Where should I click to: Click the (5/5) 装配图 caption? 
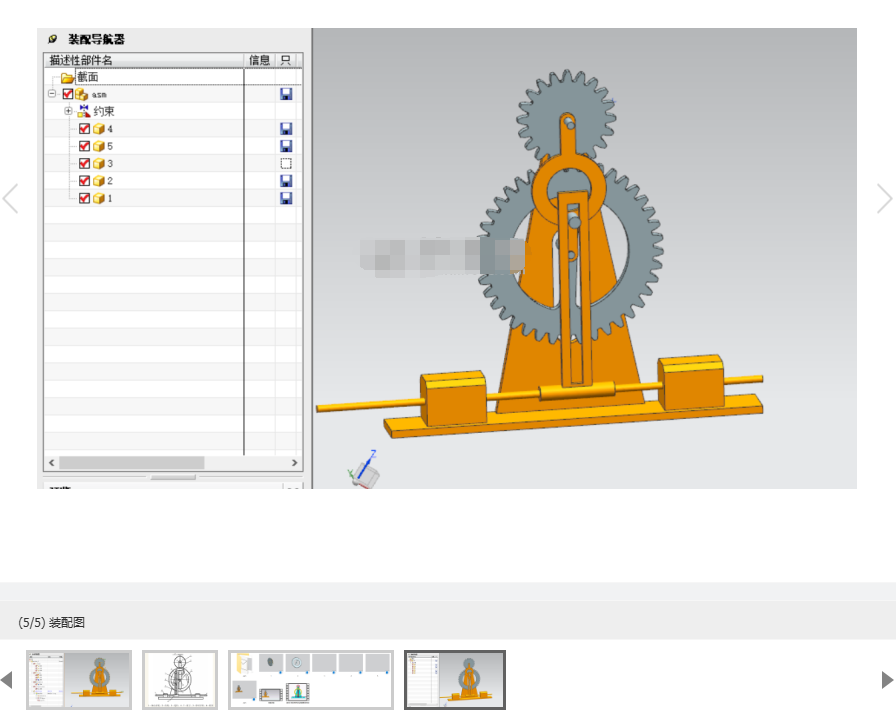point(51,622)
